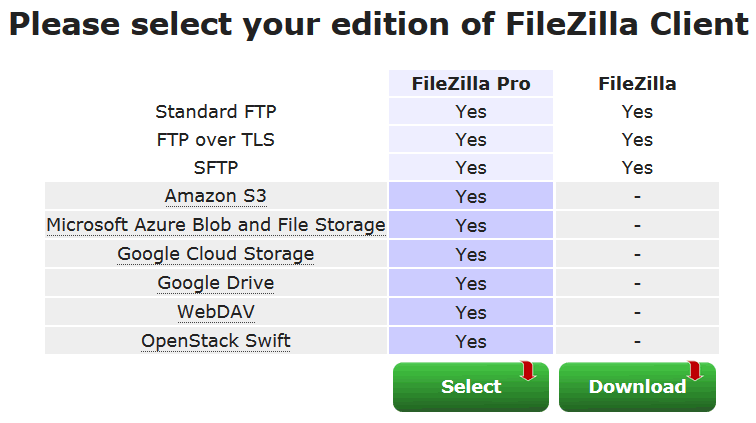This screenshot has height=423, width=756.
Task: Click the green Select button
Action: (471, 387)
